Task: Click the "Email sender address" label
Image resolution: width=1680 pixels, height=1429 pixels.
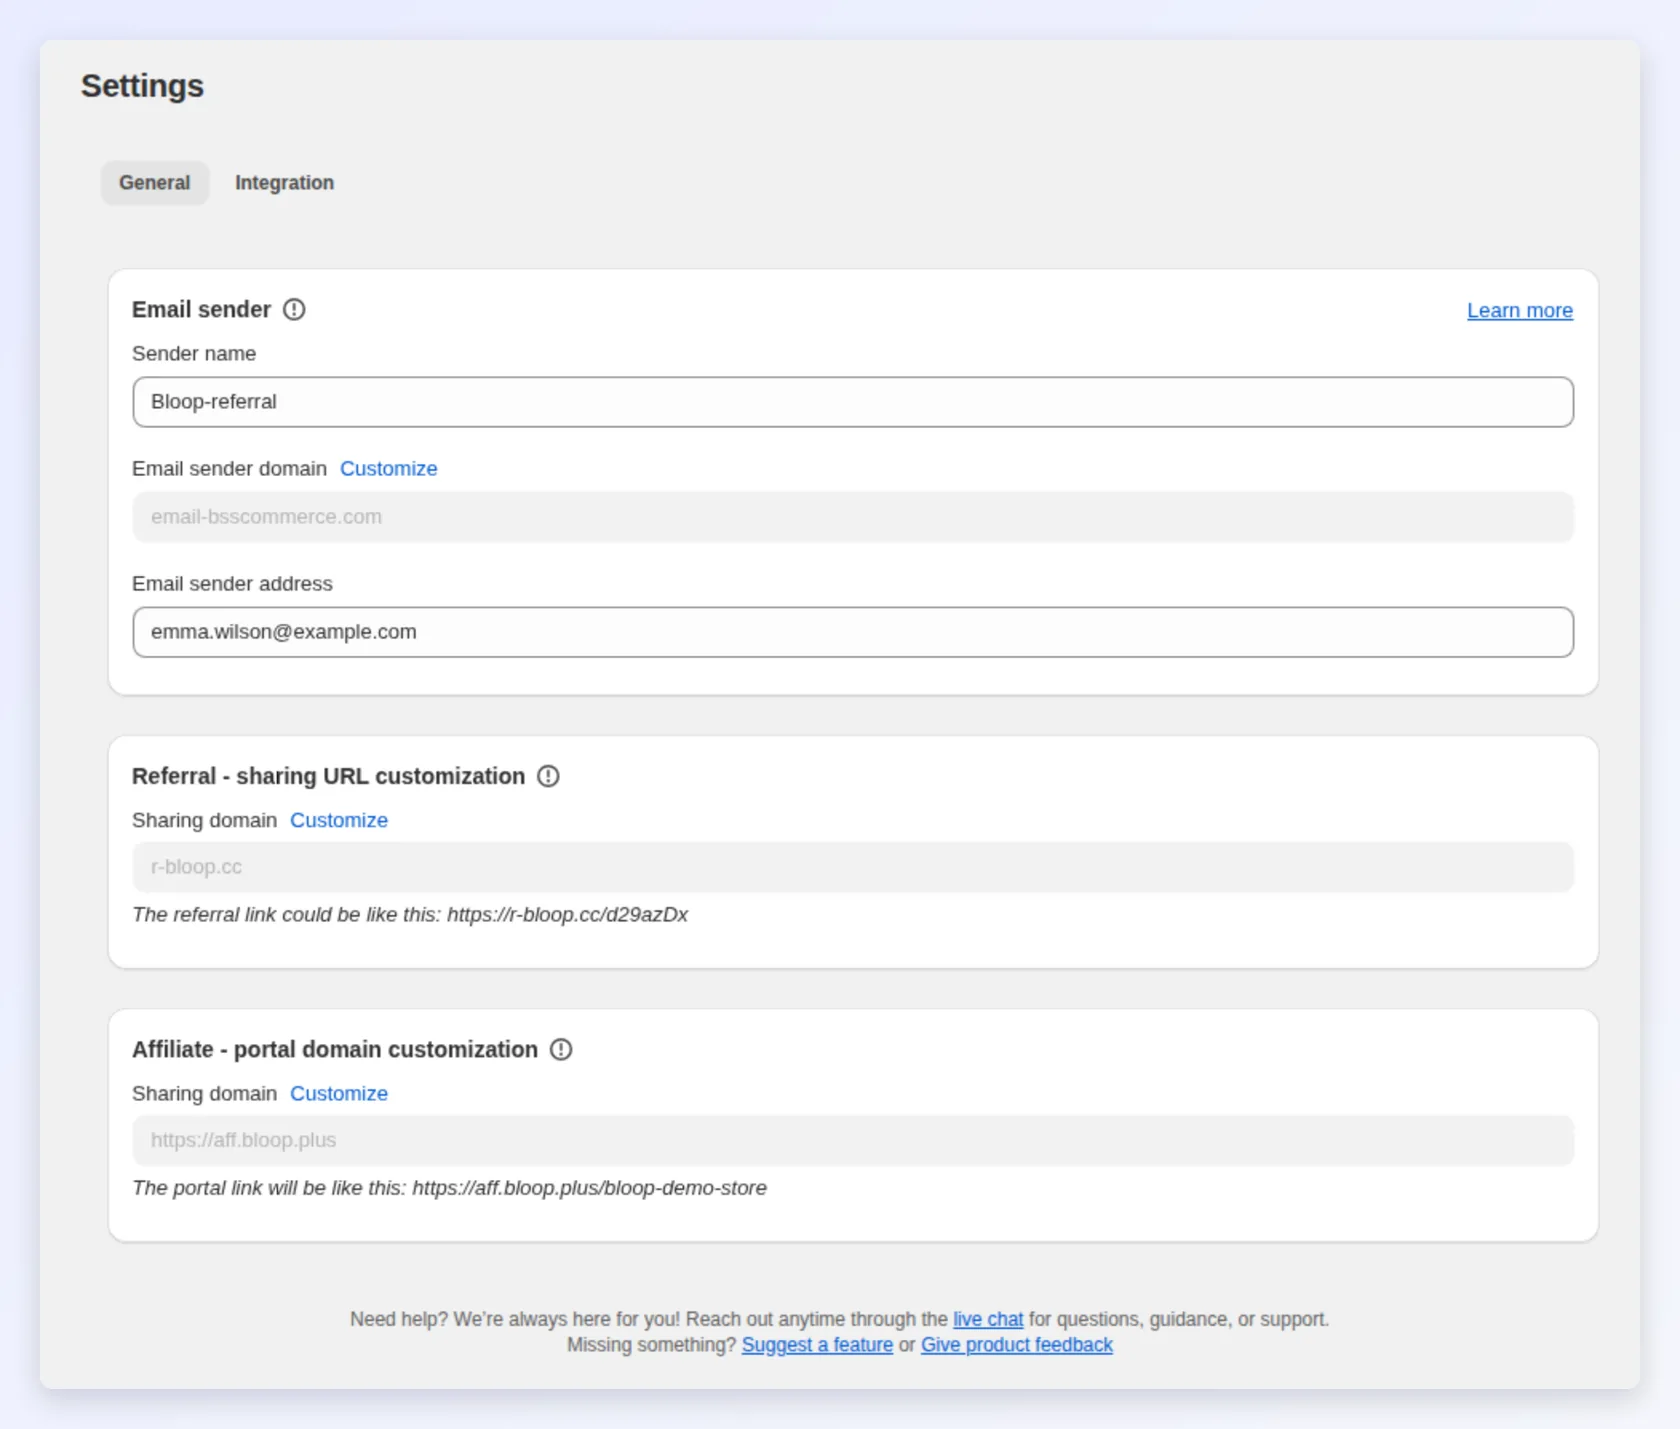Action: (232, 583)
